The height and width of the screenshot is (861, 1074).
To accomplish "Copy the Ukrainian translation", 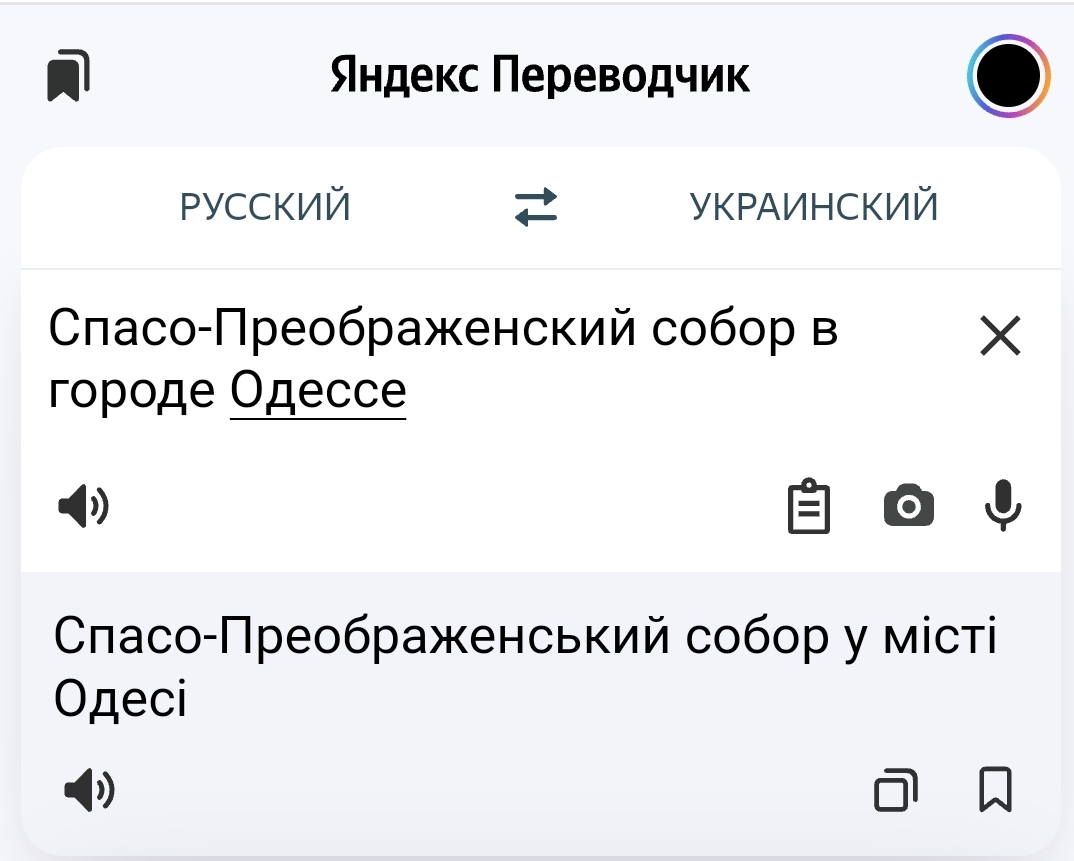I will pos(896,791).
